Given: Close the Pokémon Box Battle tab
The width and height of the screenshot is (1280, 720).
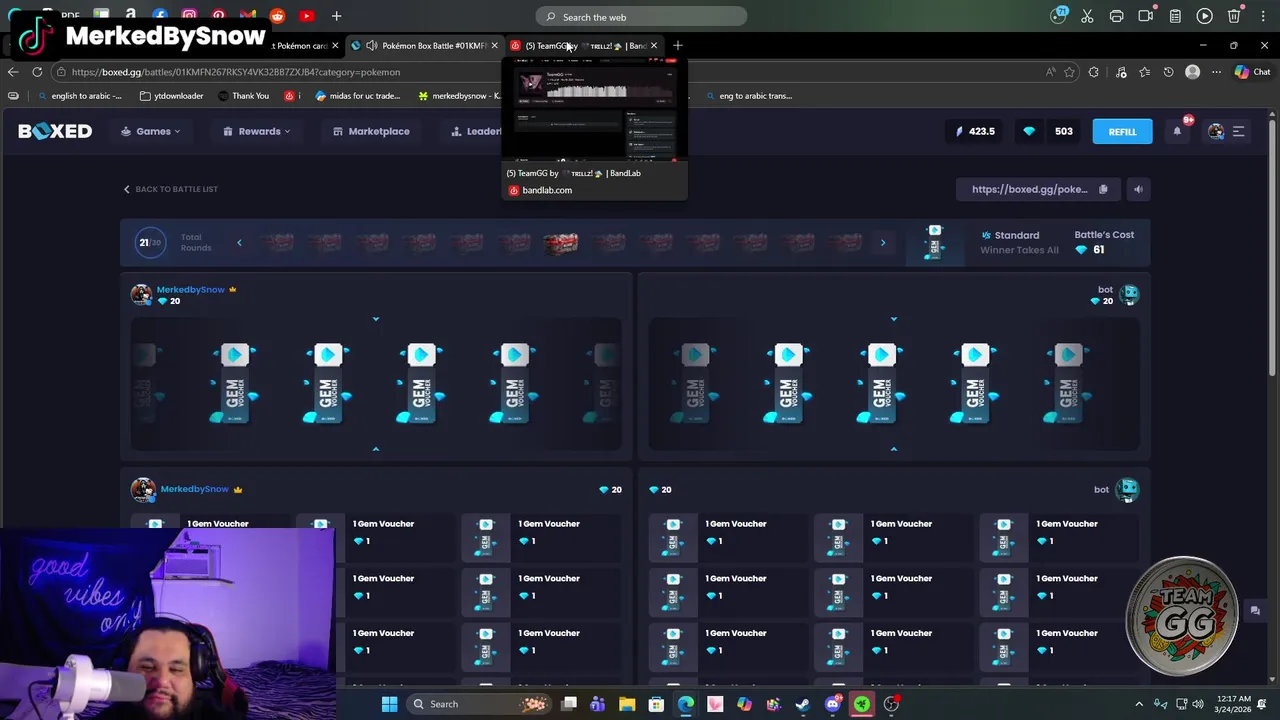Looking at the screenshot, I should click(494, 46).
